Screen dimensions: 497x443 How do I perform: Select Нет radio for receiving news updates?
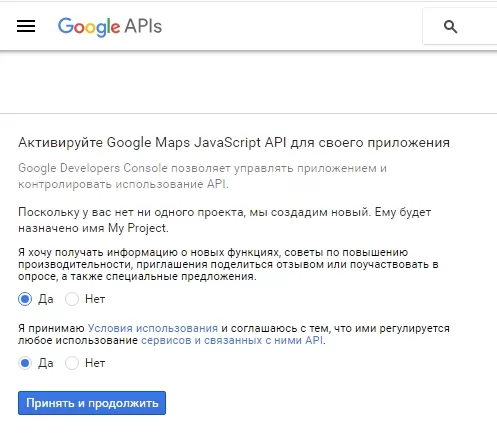[x=72, y=299]
